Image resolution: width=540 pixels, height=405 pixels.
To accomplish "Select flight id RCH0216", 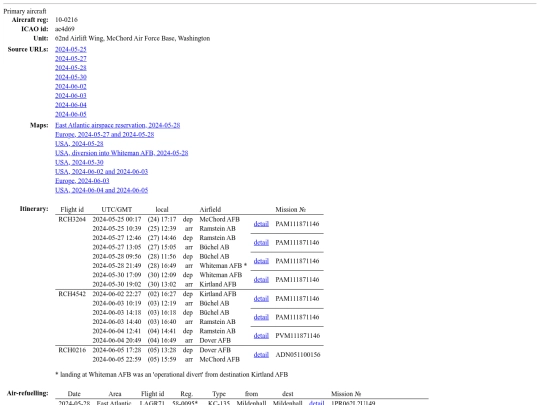I will click(72, 350).
